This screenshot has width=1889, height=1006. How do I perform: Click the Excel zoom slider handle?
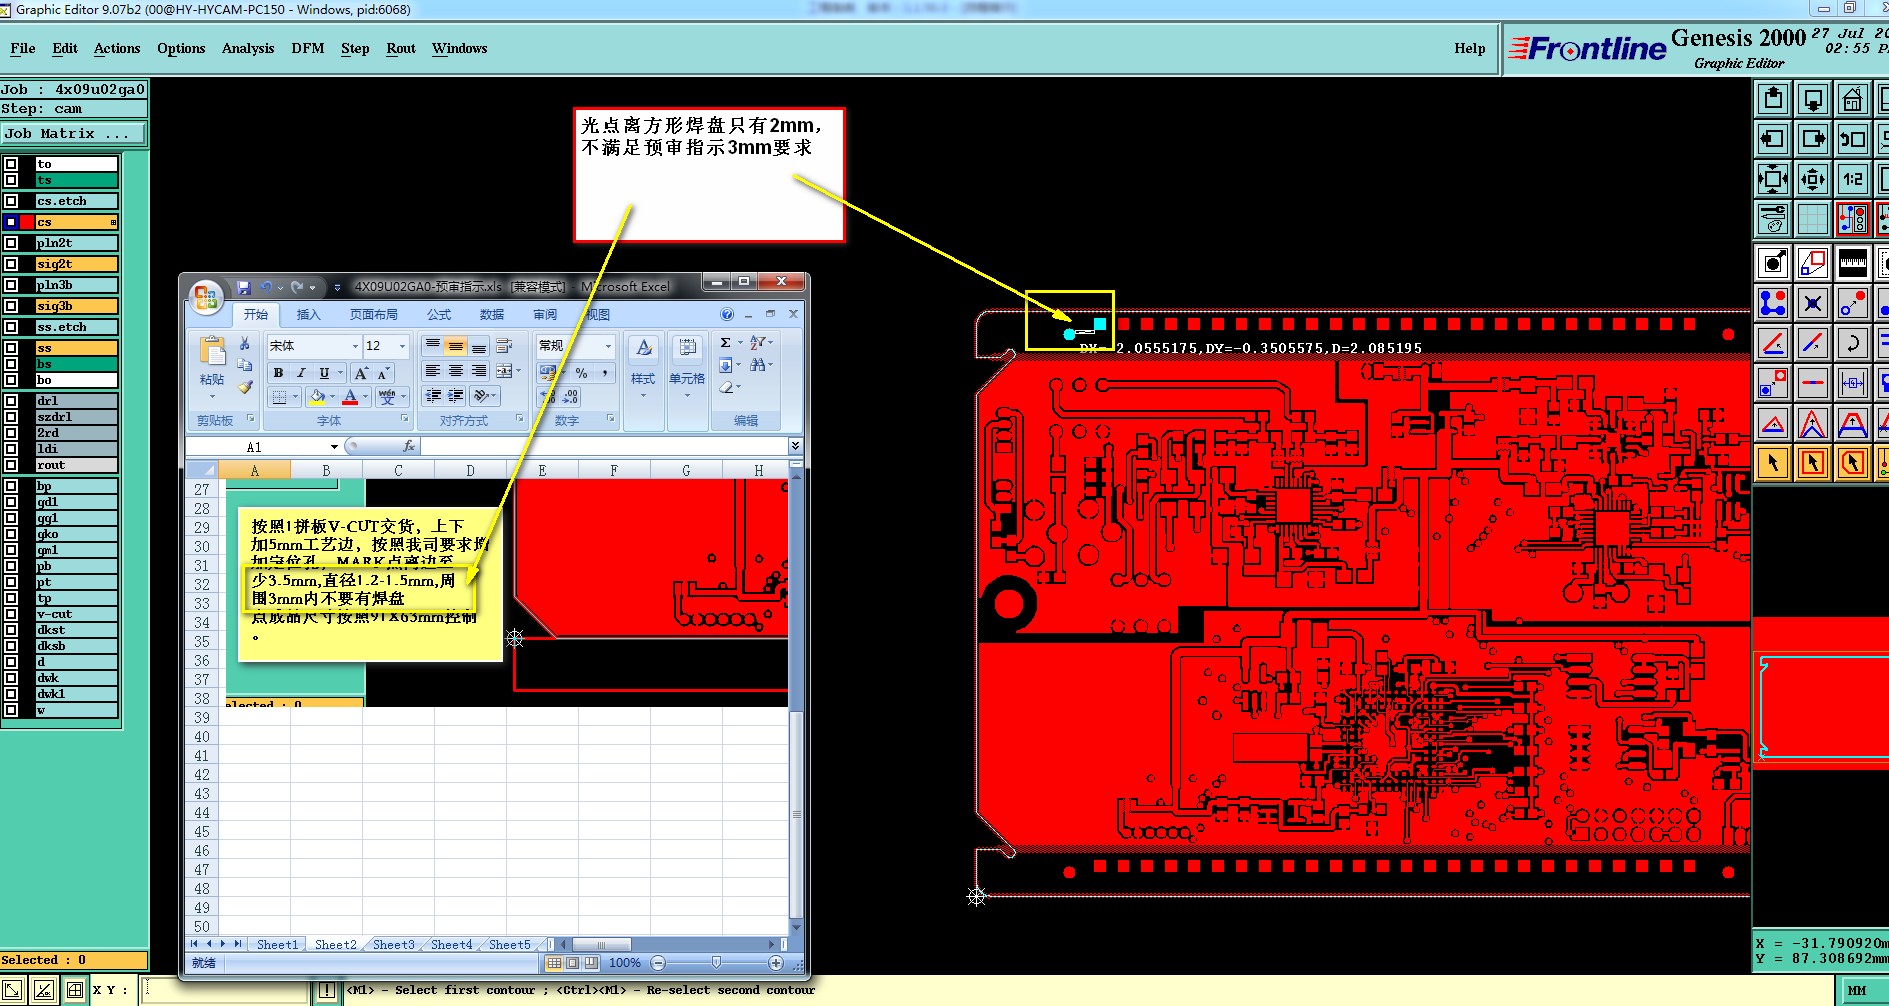click(716, 962)
